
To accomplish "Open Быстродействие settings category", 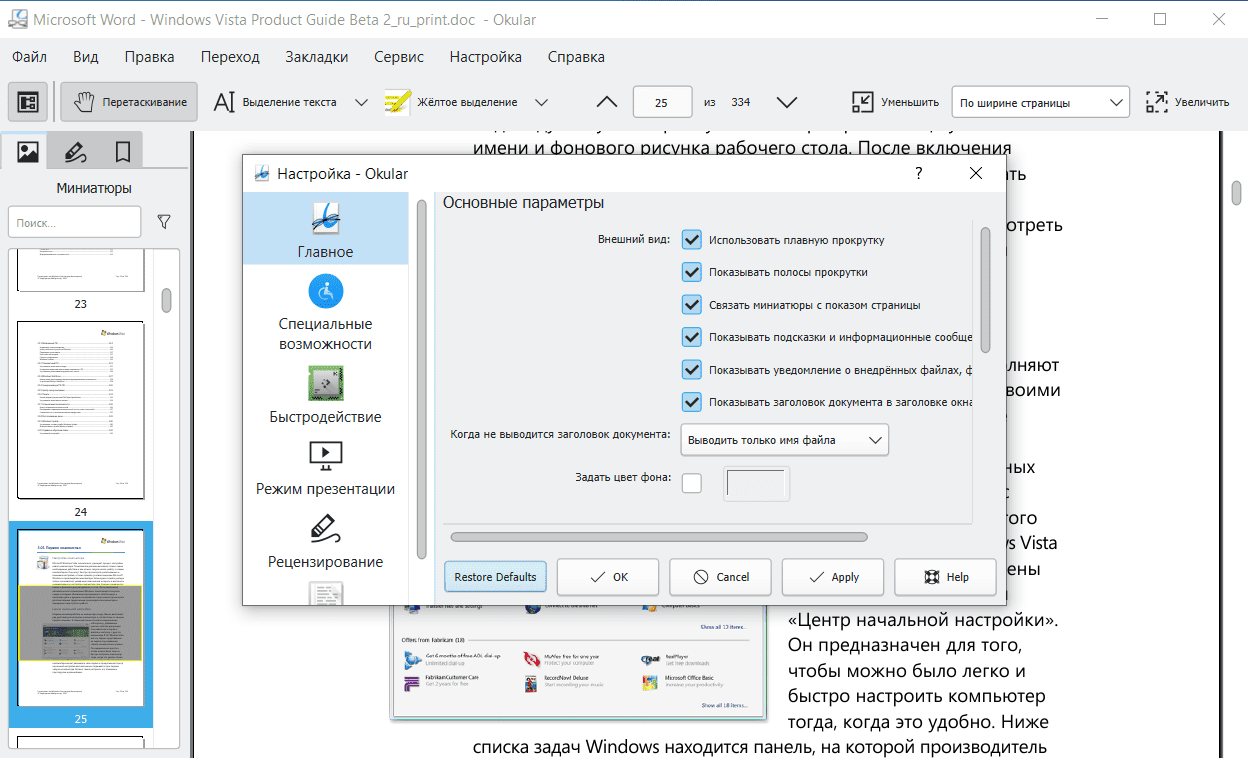I will [x=325, y=394].
